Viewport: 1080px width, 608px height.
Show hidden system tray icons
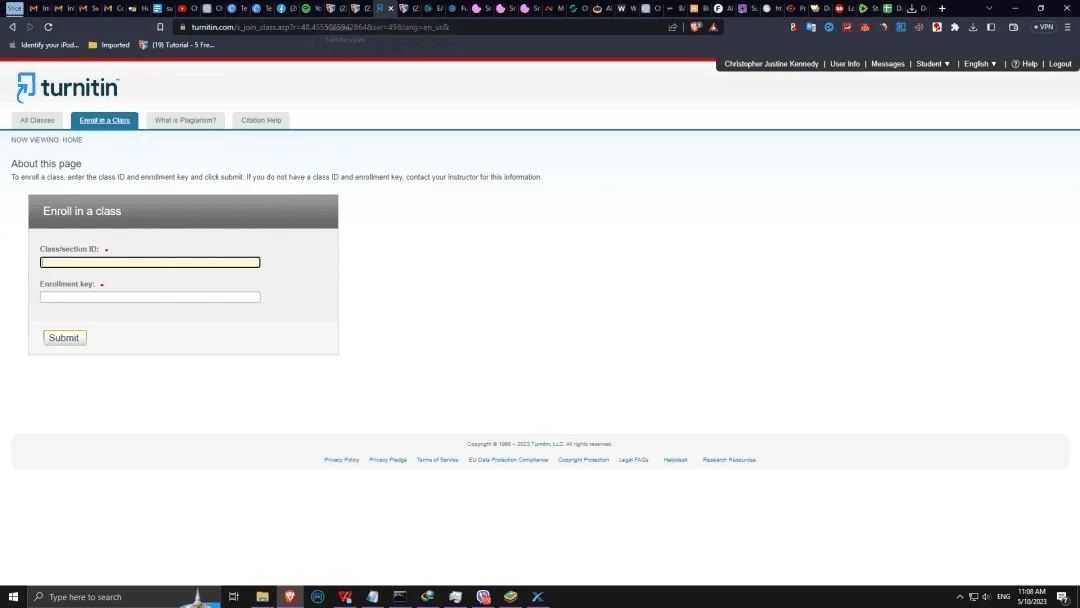tap(959, 597)
